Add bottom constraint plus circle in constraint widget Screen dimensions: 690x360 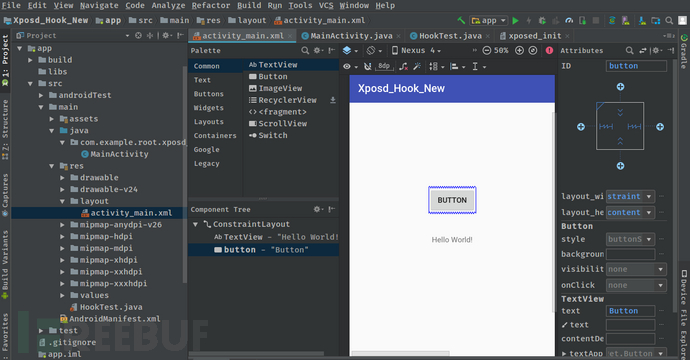[620, 166]
